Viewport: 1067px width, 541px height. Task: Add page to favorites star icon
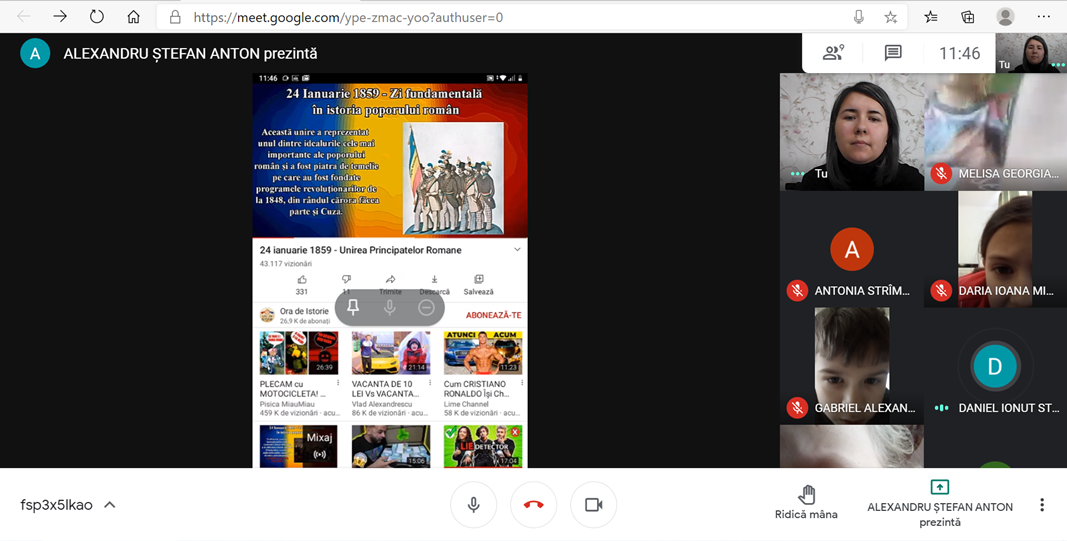tap(890, 17)
